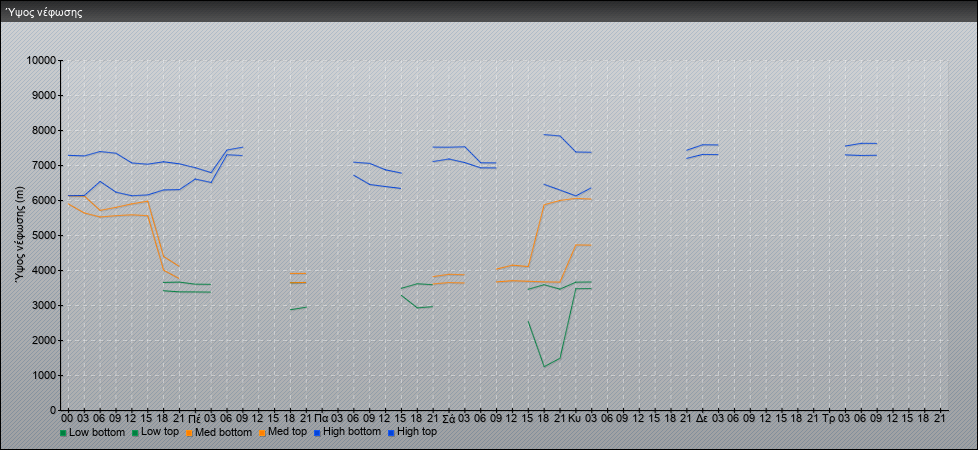Screen dimensions: 978x450
Task: Select the 'Med top' legend label
Action: click(288, 432)
